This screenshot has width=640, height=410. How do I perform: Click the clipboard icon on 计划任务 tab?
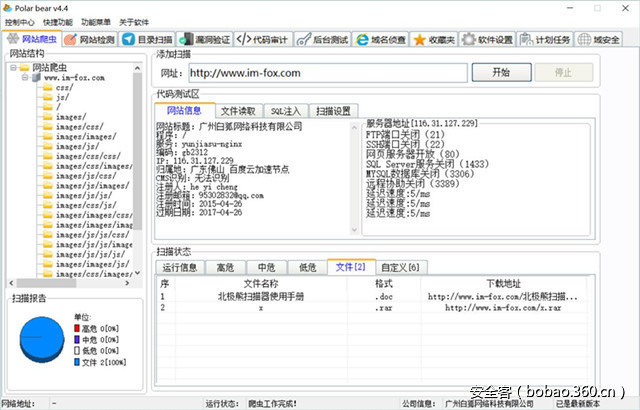pos(526,40)
